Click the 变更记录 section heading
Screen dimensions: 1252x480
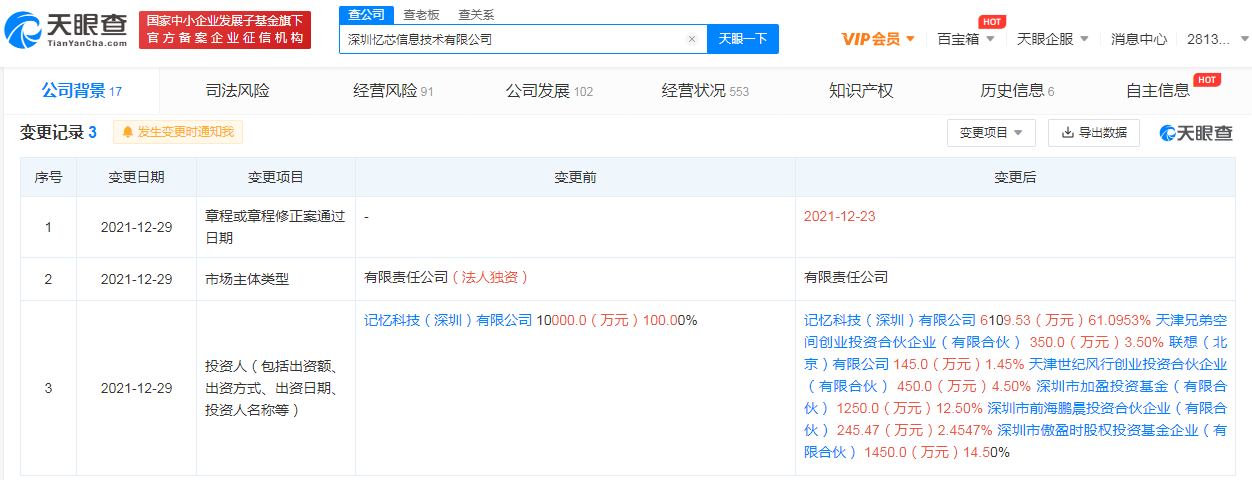pos(58,132)
